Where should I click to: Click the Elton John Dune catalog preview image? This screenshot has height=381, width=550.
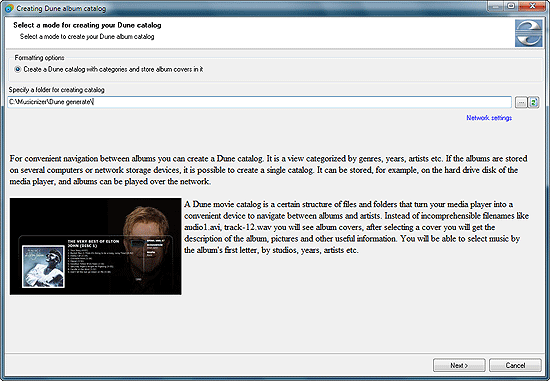[x=95, y=246]
